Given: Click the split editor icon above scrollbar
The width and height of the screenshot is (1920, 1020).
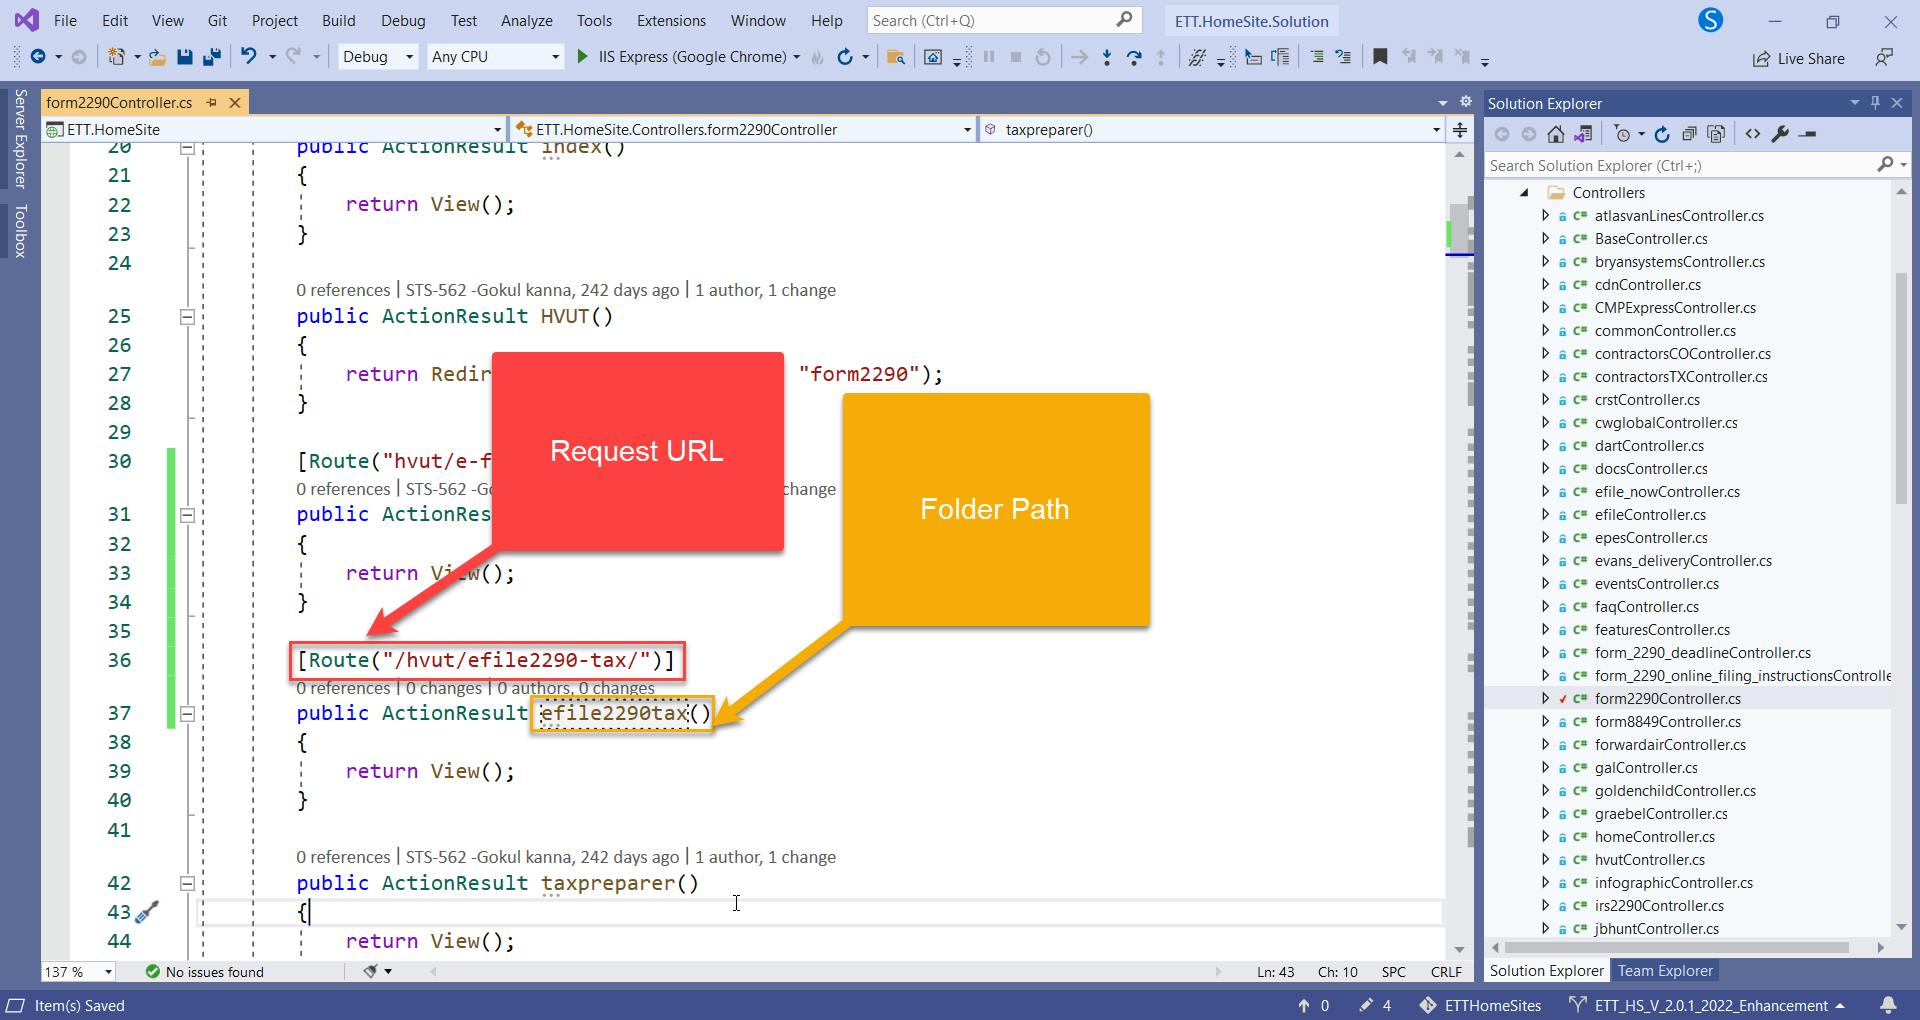Looking at the screenshot, I should pos(1460,129).
